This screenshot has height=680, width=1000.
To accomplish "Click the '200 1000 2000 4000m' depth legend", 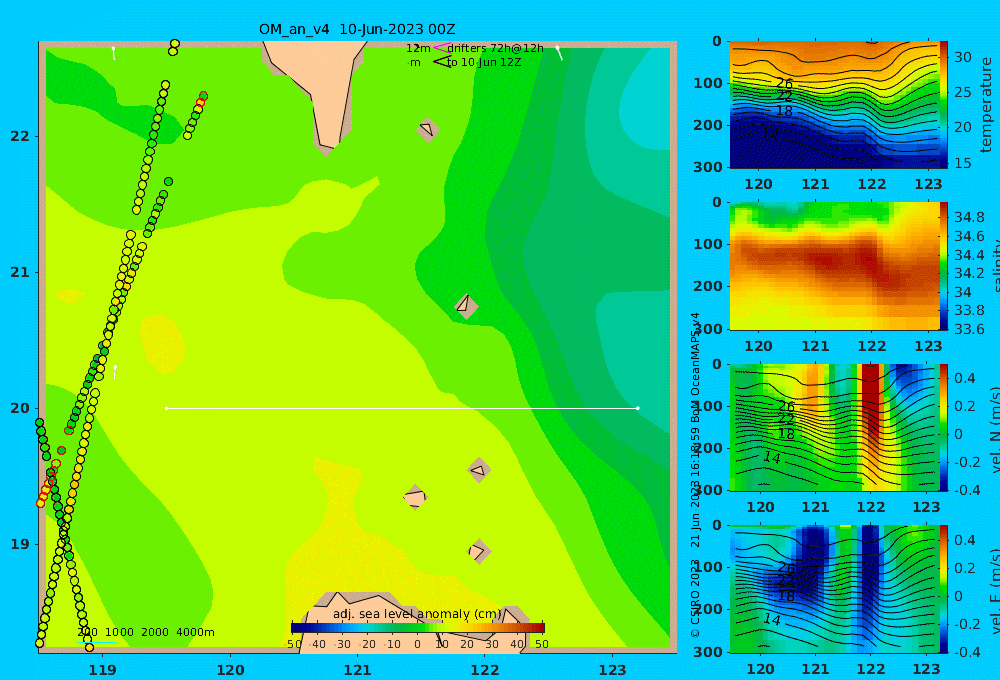I will [145, 632].
